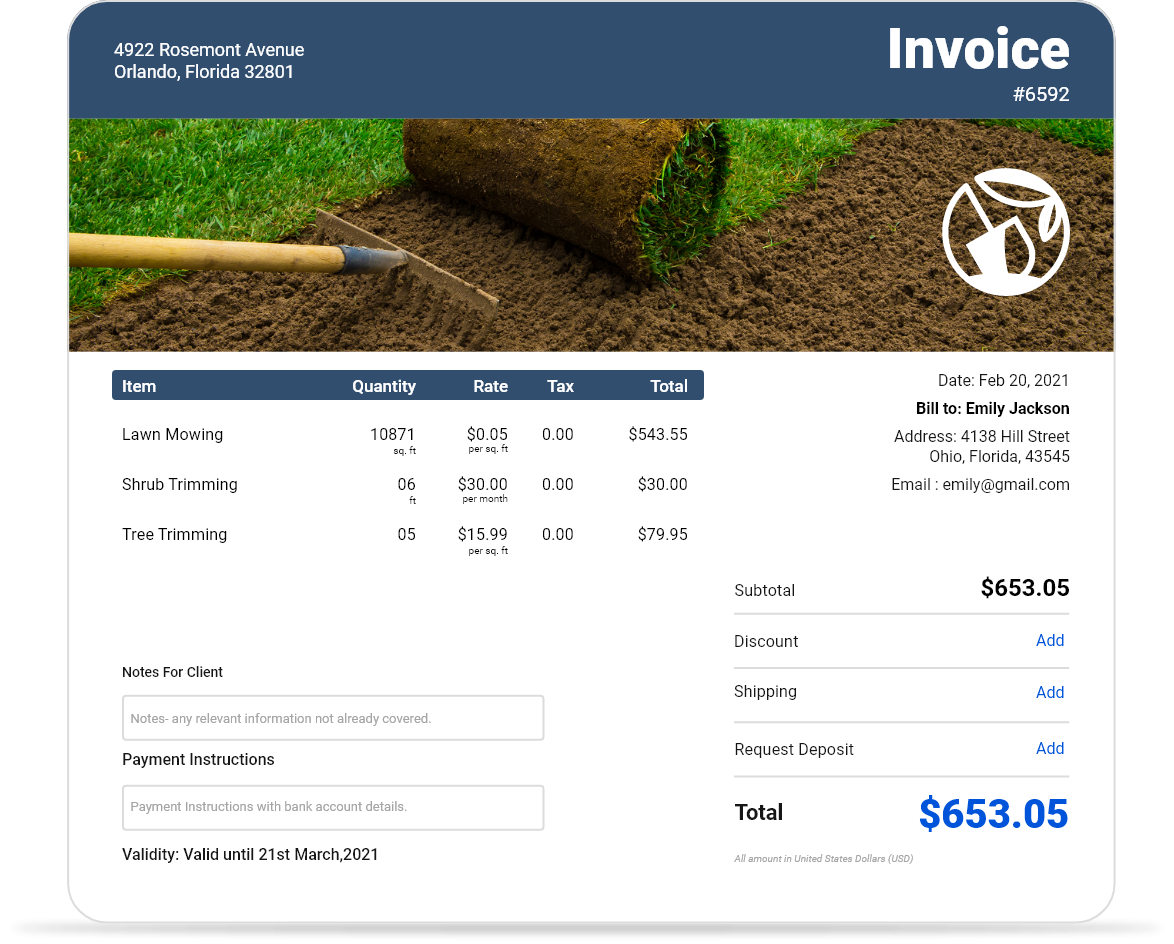Viewport: 1174px width, 944px height.
Task: Select the Quantity column header
Action: point(384,386)
